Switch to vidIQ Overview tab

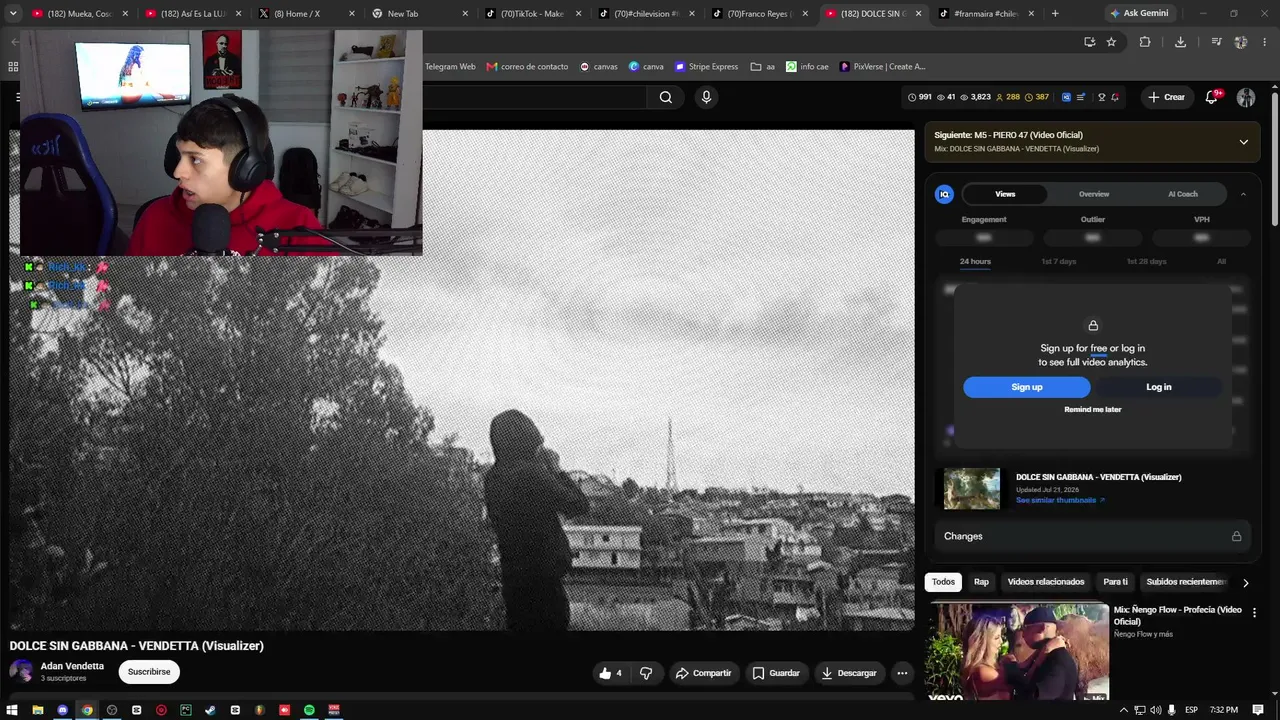point(1094,194)
